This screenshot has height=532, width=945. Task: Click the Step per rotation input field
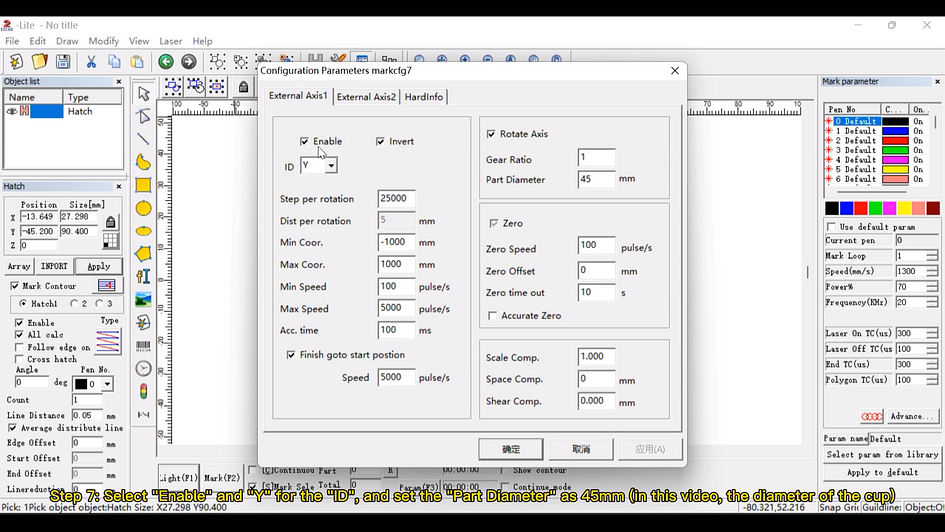point(396,198)
